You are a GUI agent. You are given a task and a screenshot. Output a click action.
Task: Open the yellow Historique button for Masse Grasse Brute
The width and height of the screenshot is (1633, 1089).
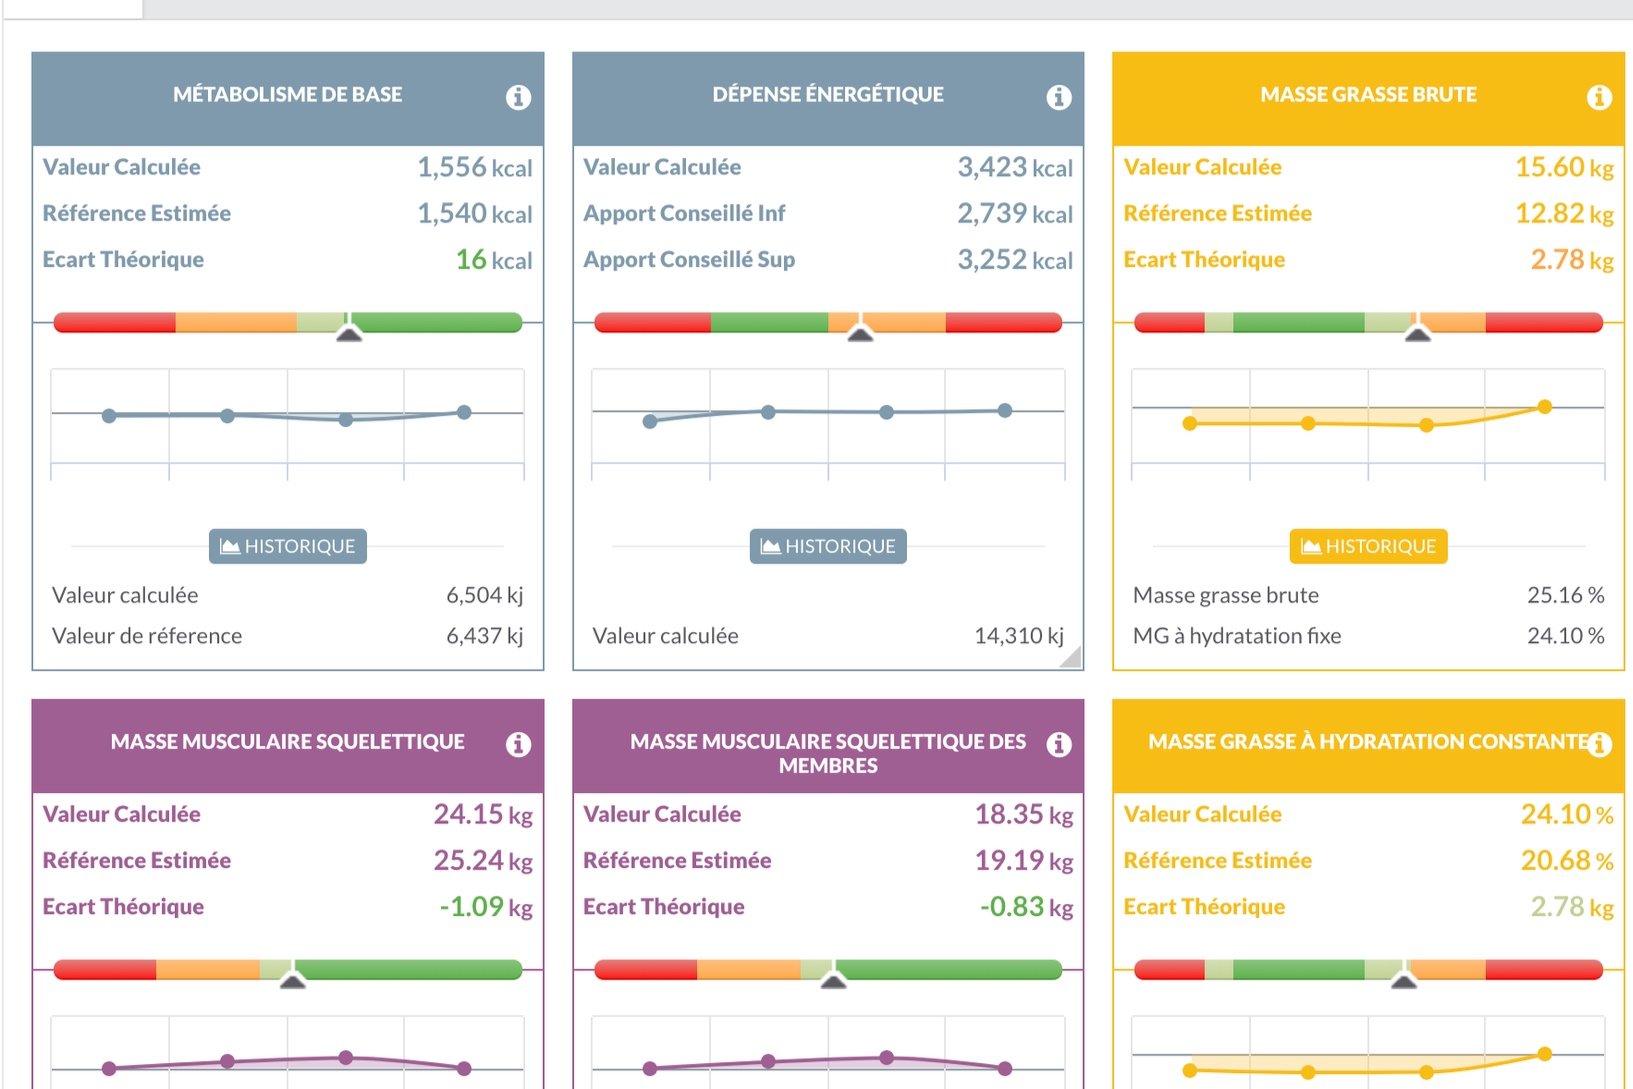point(1368,546)
